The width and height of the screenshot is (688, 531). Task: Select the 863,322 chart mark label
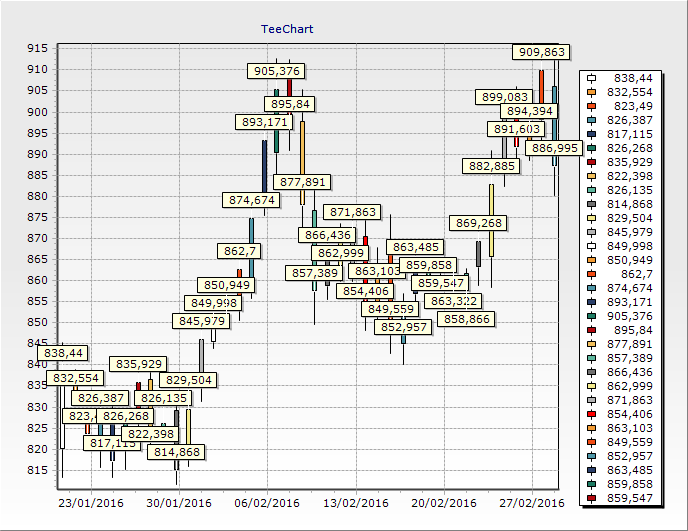(x=453, y=301)
